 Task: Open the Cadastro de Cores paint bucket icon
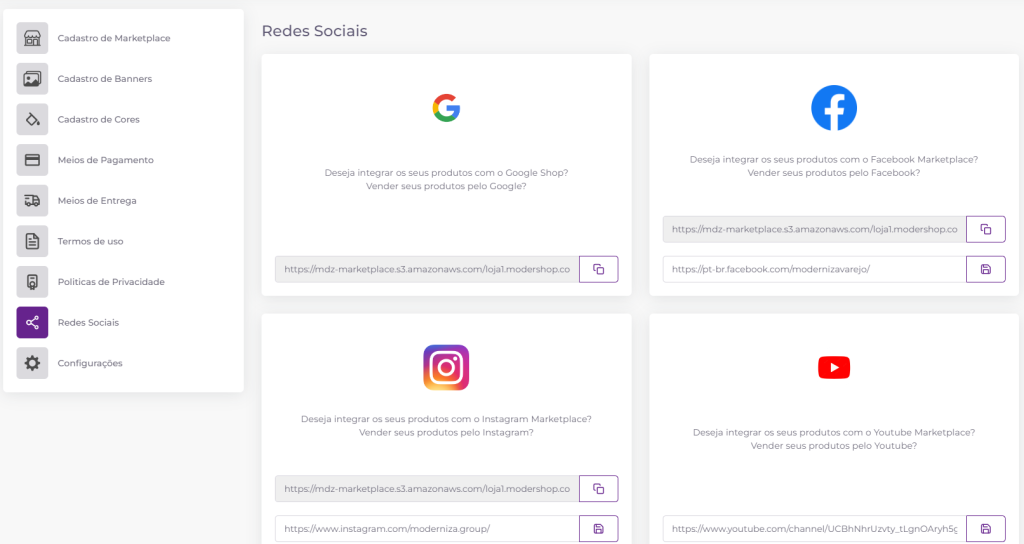[x=32, y=120]
